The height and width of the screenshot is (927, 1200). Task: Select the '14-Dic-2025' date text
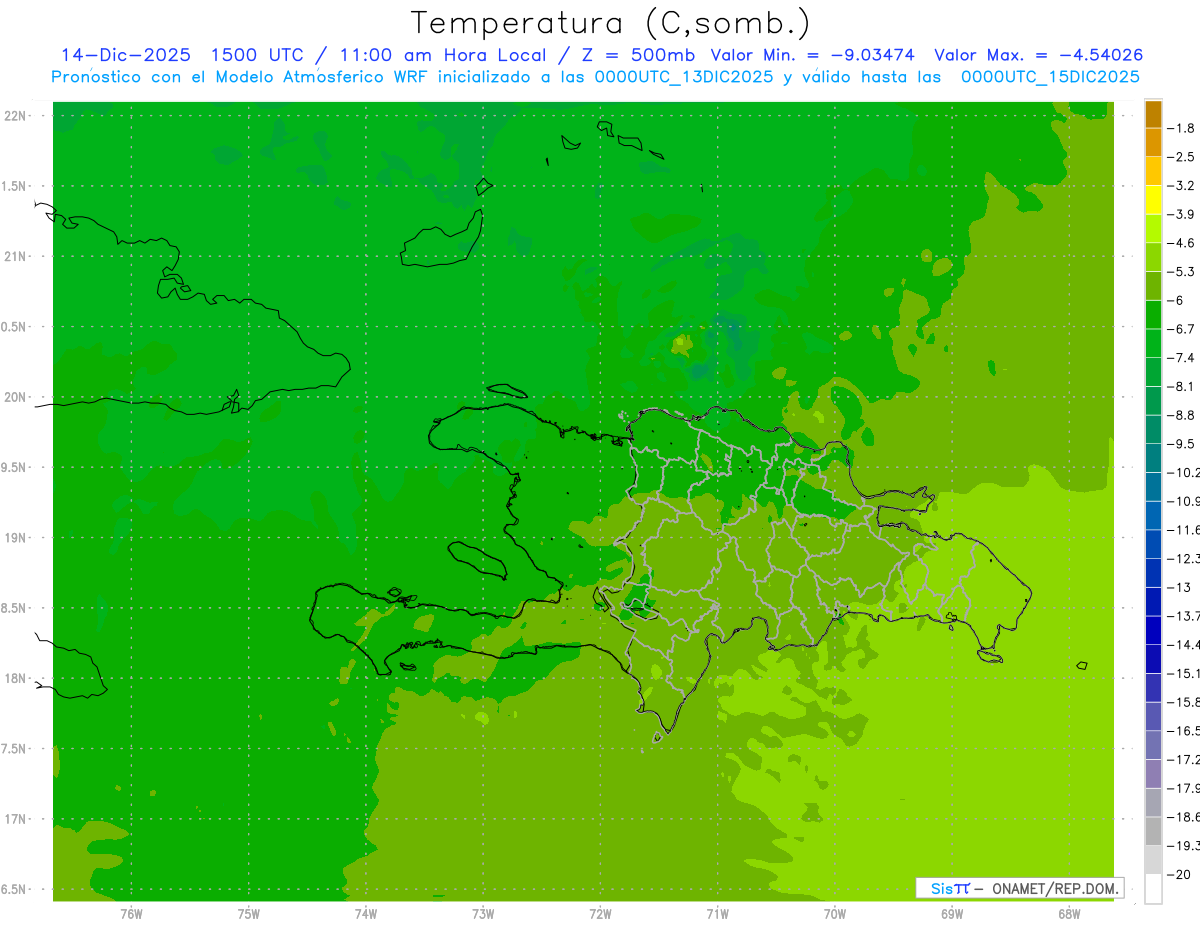(x=126, y=55)
